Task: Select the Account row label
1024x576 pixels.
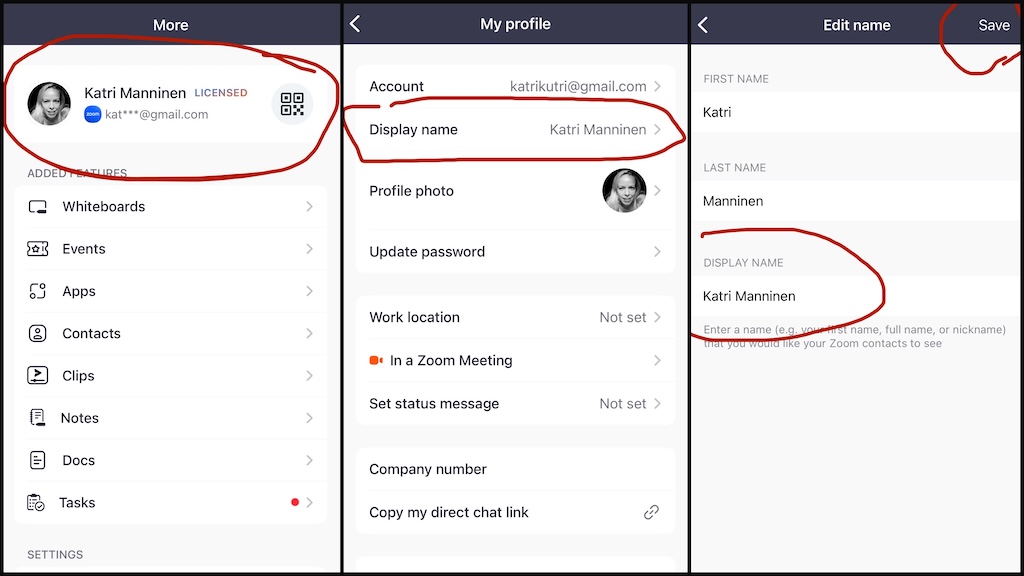Action: (x=396, y=86)
